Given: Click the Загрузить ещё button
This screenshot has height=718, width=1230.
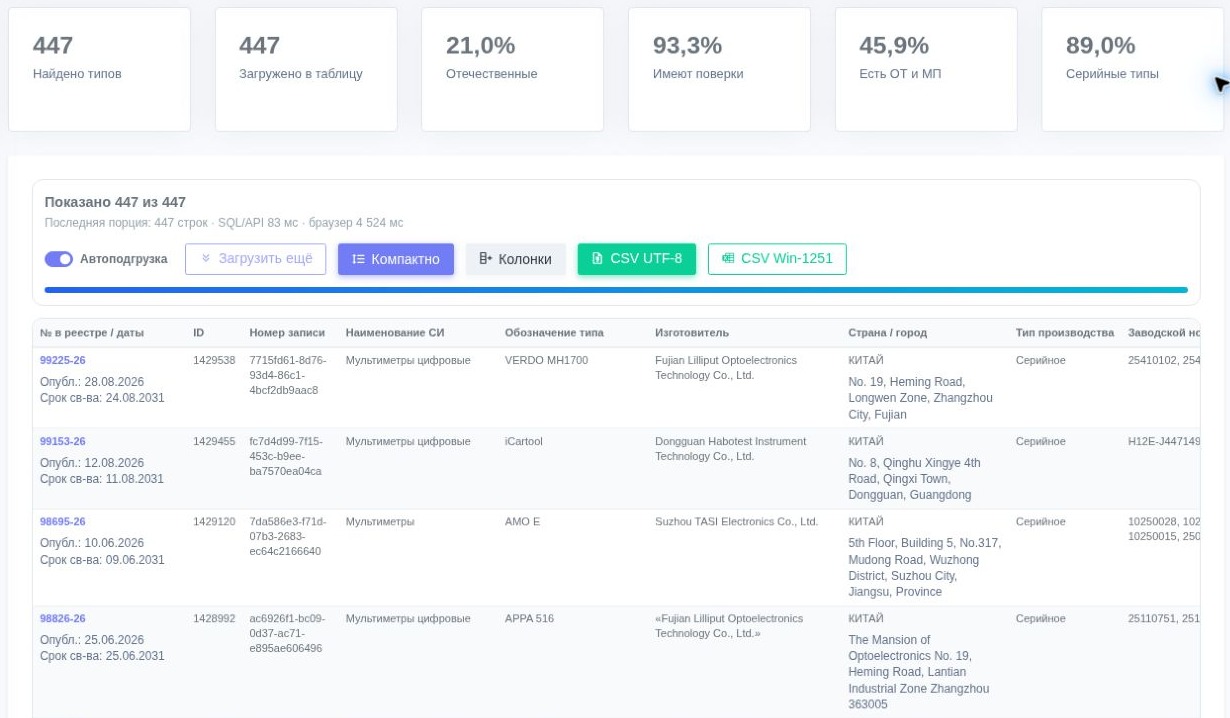Looking at the screenshot, I should point(255,259).
